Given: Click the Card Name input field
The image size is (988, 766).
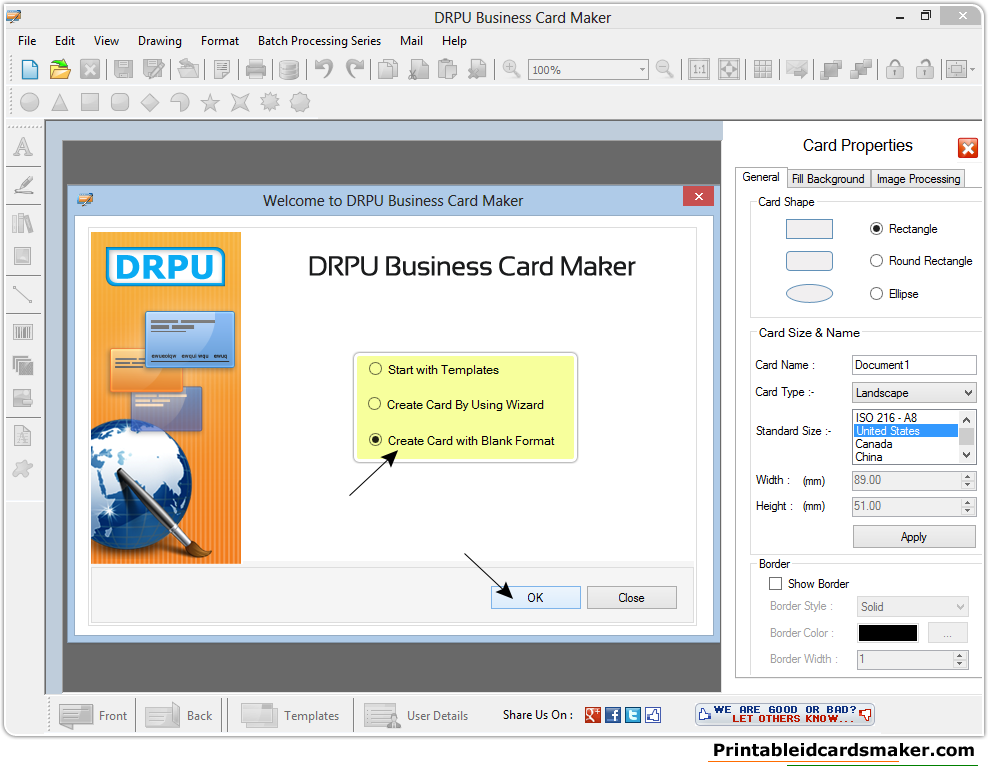Looking at the screenshot, I should [x=914, y=365].
